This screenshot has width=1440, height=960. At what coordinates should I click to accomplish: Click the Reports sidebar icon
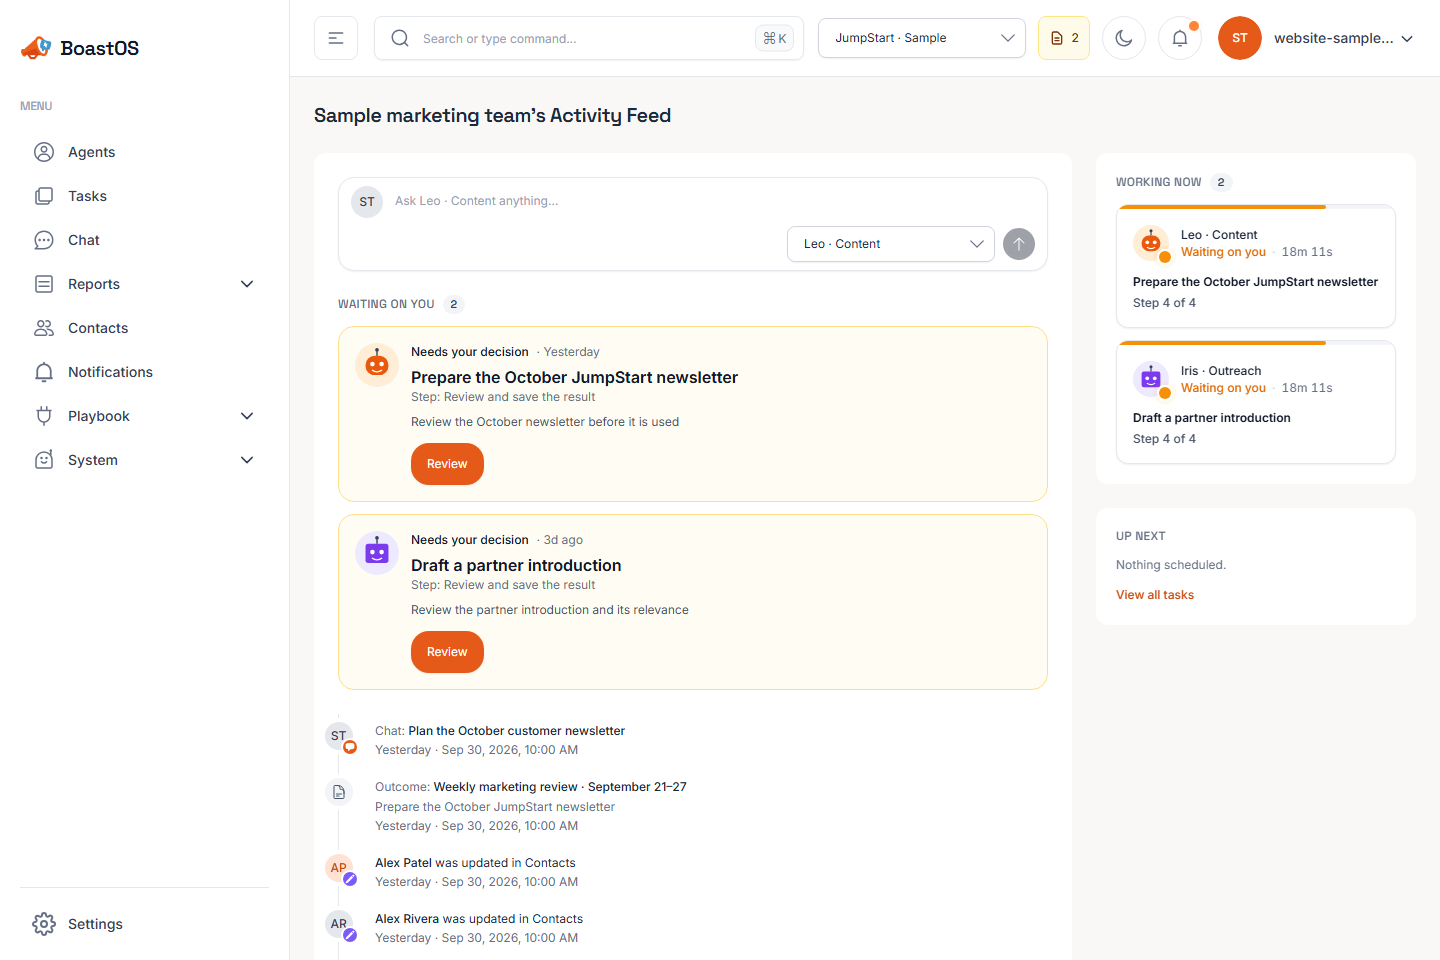pyautogui.click(x=44, y=284)
